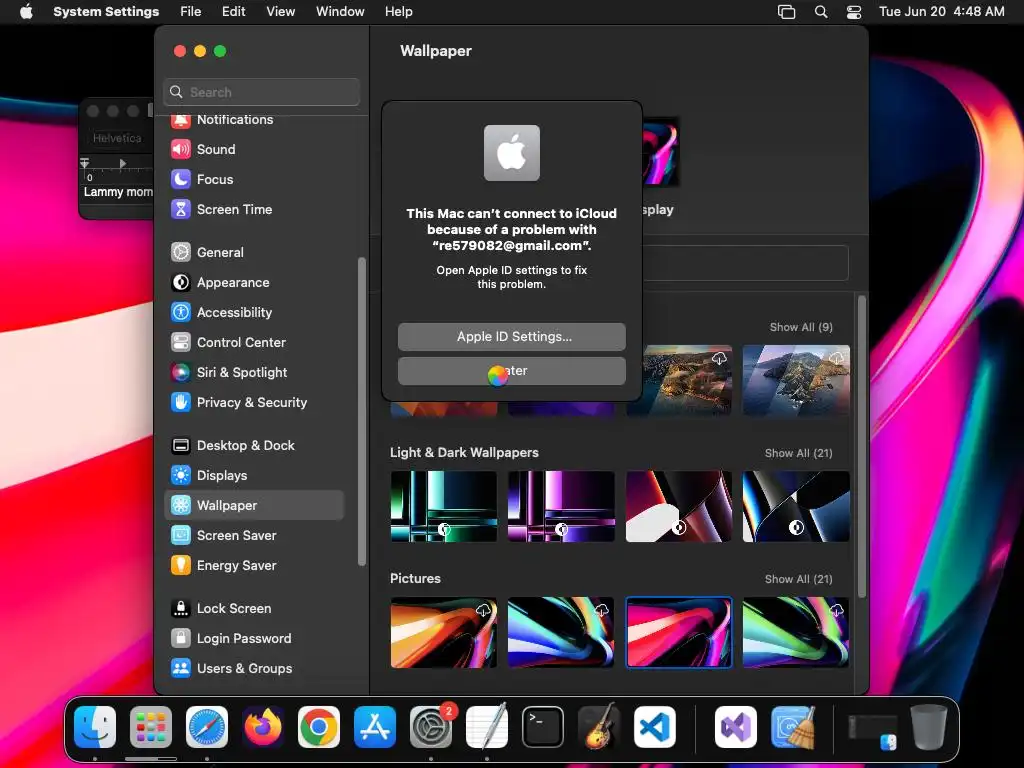Open Spotlight search in menu bar

click(x=821, y=12)
